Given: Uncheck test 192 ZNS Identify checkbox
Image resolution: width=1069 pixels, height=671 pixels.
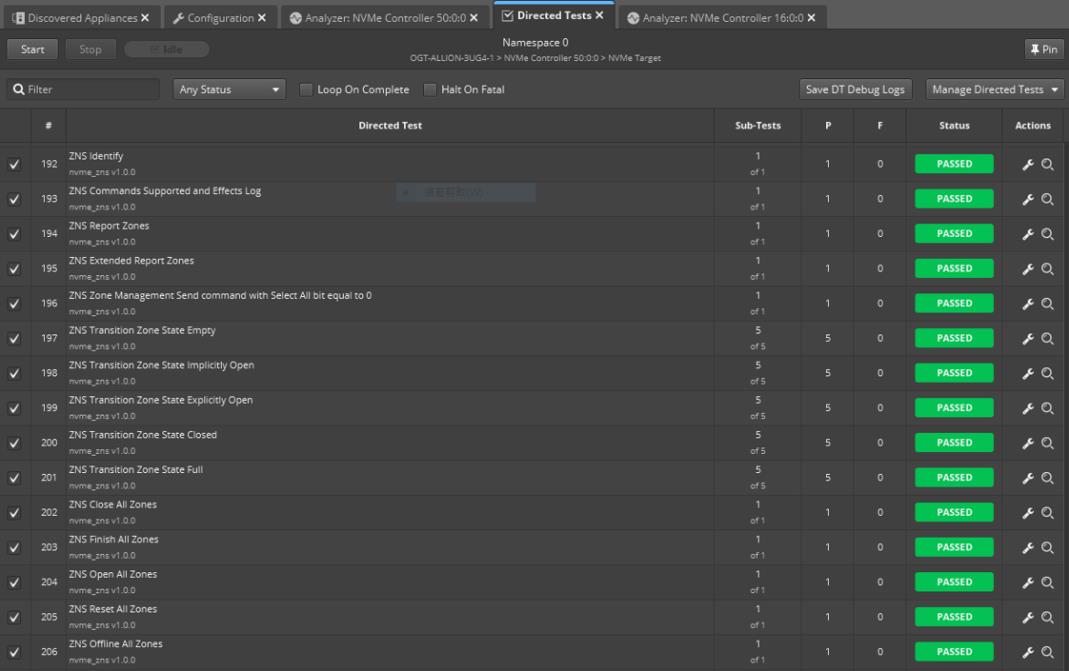Looking at the screenshot, I should click(14, 165).
